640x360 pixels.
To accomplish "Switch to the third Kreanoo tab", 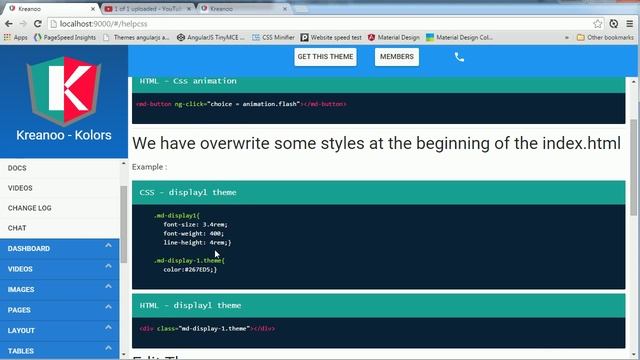I will (244, 9).
